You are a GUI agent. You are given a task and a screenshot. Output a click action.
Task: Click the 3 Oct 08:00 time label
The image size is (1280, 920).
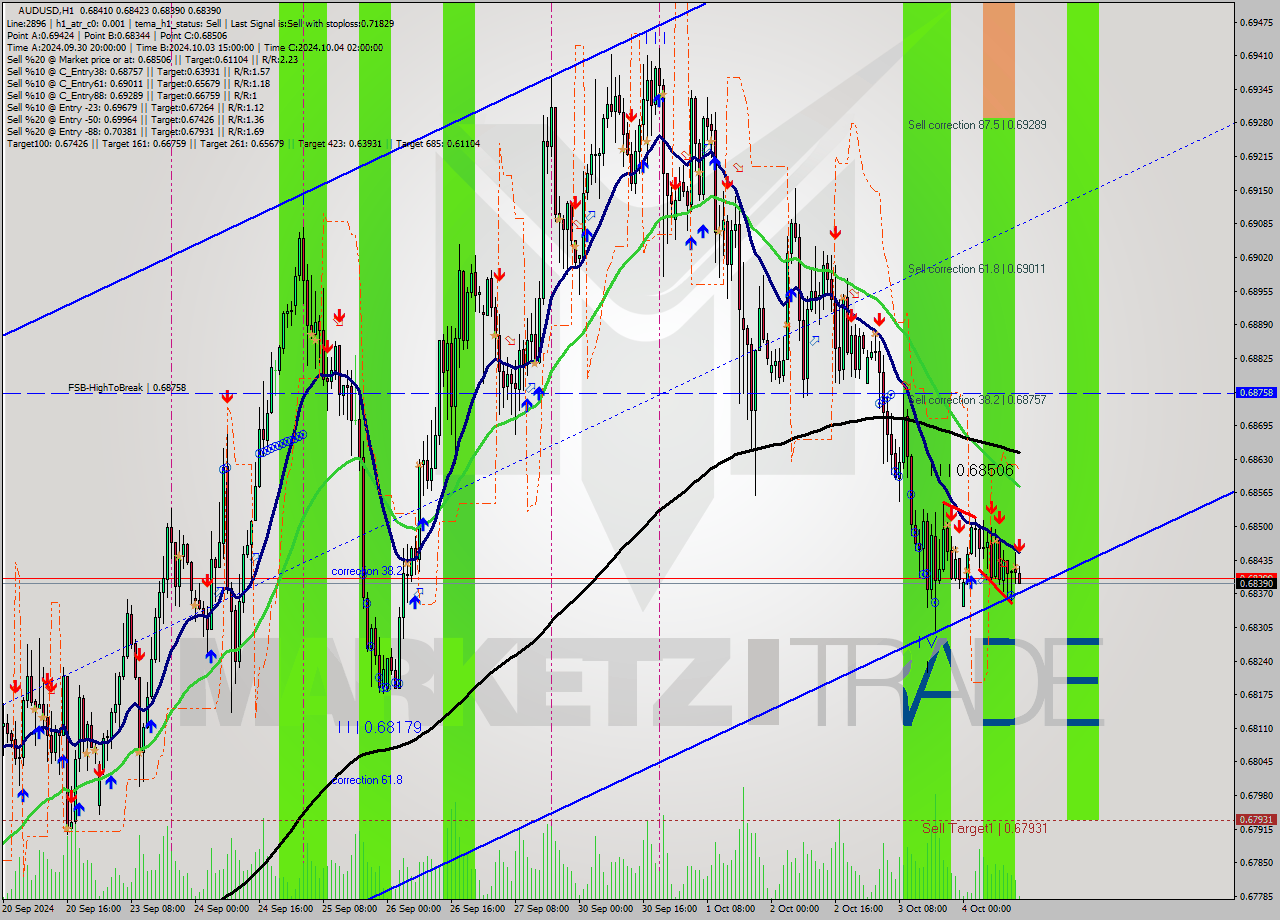pyautogui.click(x=921, y=909)
